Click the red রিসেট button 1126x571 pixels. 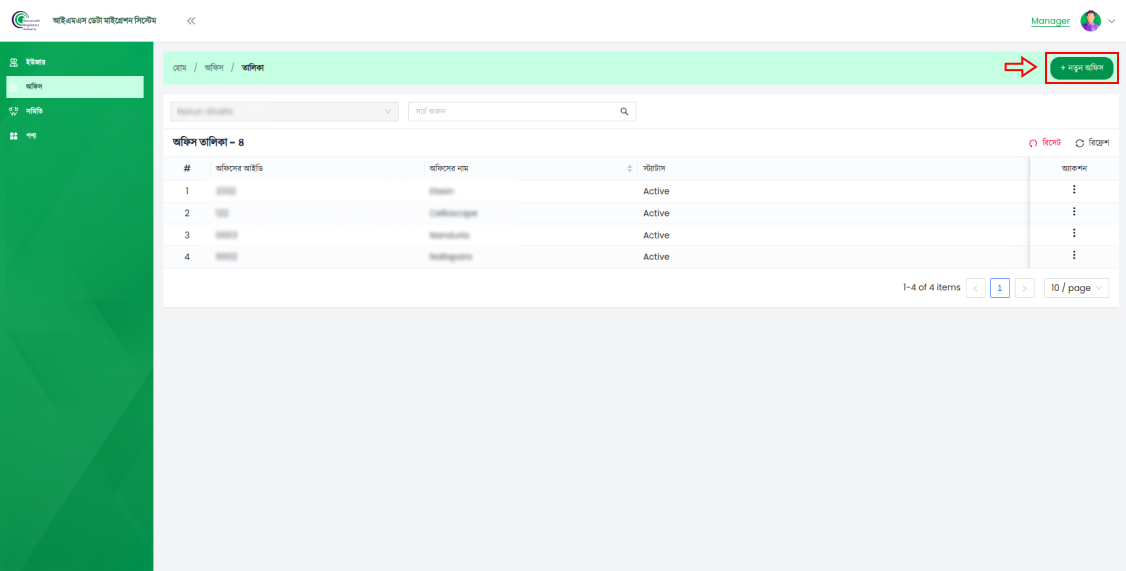1045,143
